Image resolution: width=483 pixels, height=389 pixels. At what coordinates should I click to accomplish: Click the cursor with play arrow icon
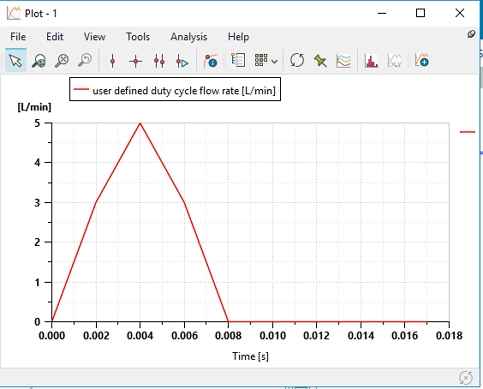[182, 61]
